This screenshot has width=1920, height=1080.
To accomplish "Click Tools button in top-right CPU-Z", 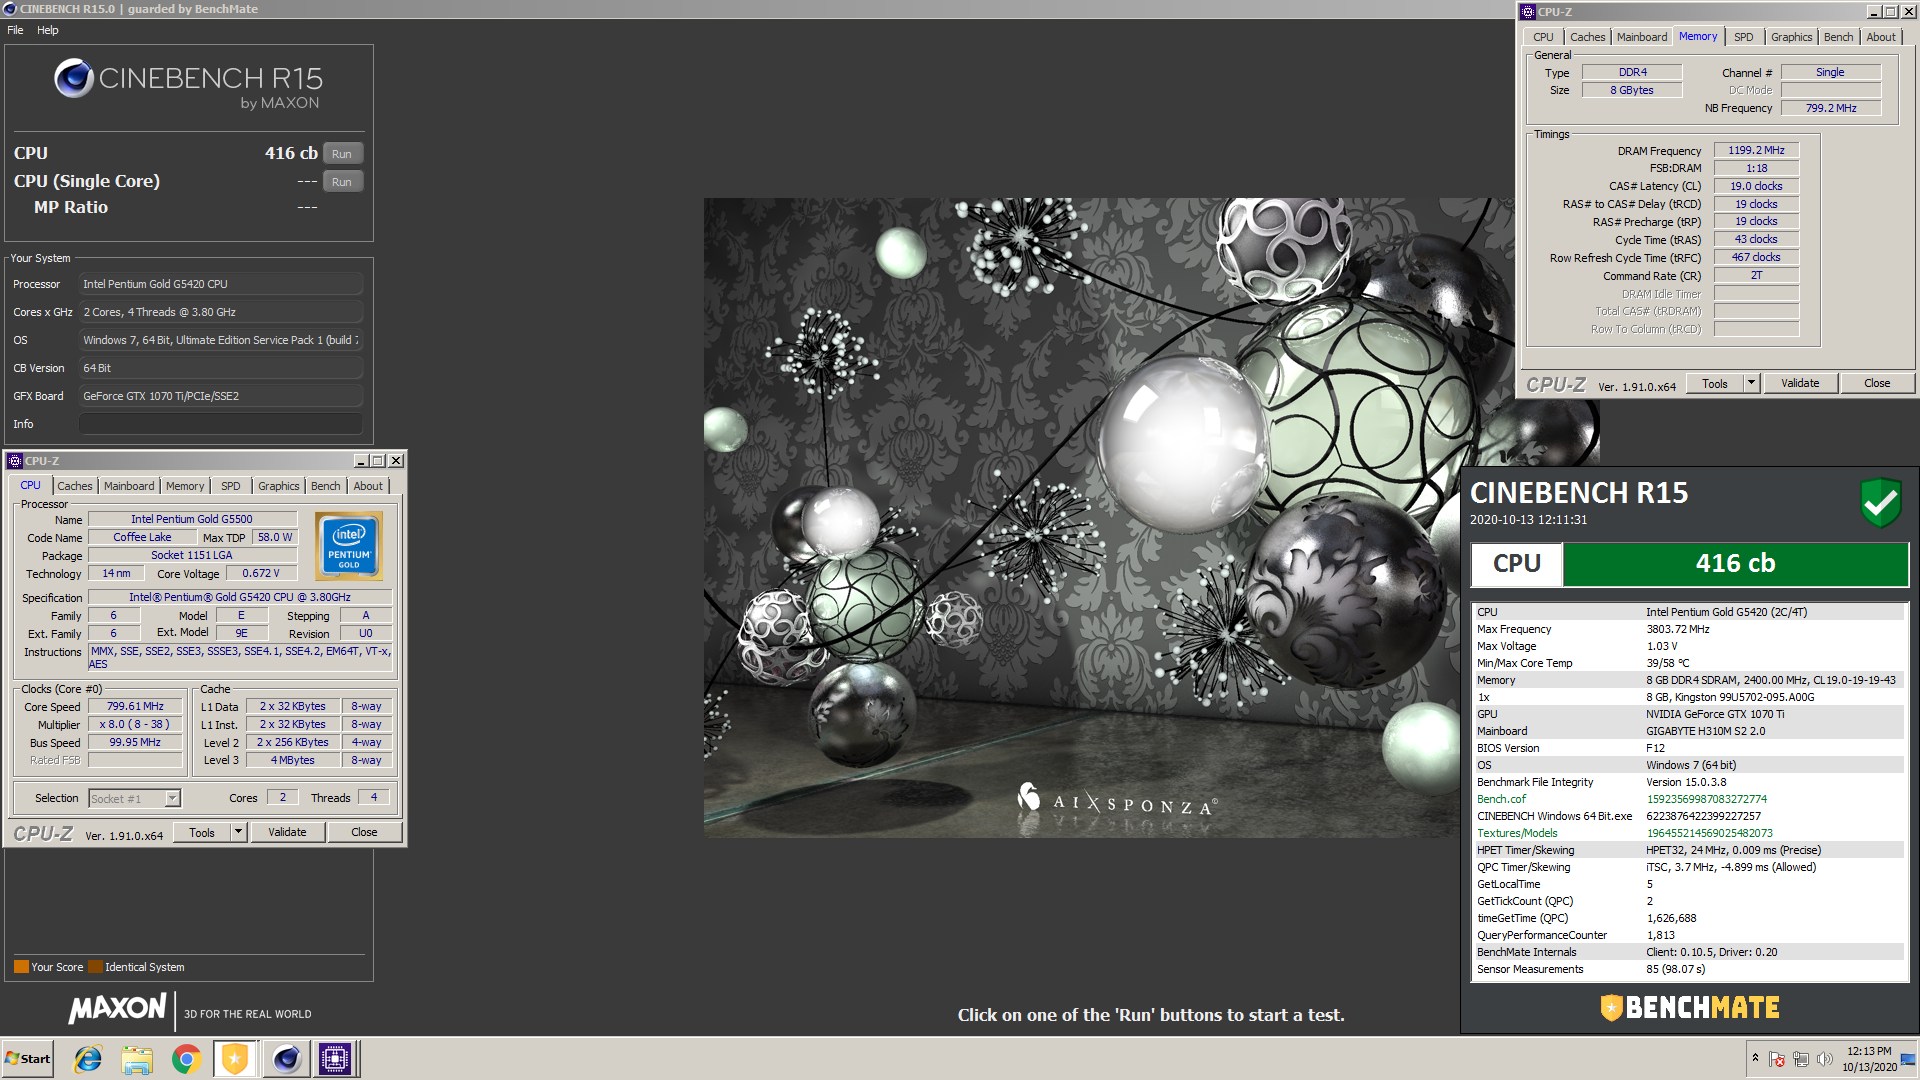I will click(x=1716, y=383).
